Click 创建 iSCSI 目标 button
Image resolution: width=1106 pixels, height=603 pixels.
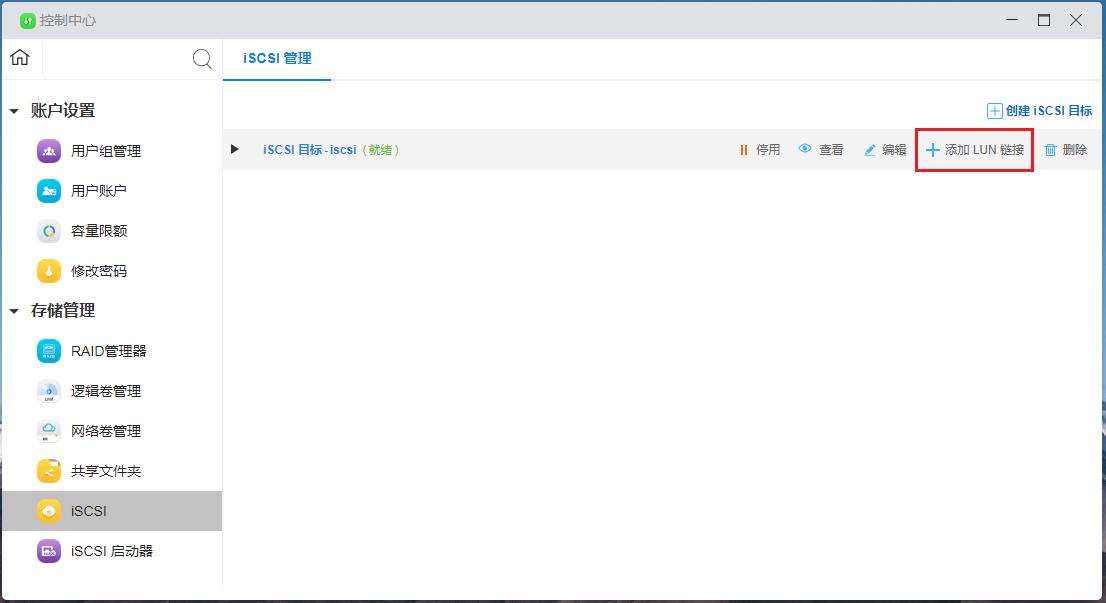(x=1039, y=111)
